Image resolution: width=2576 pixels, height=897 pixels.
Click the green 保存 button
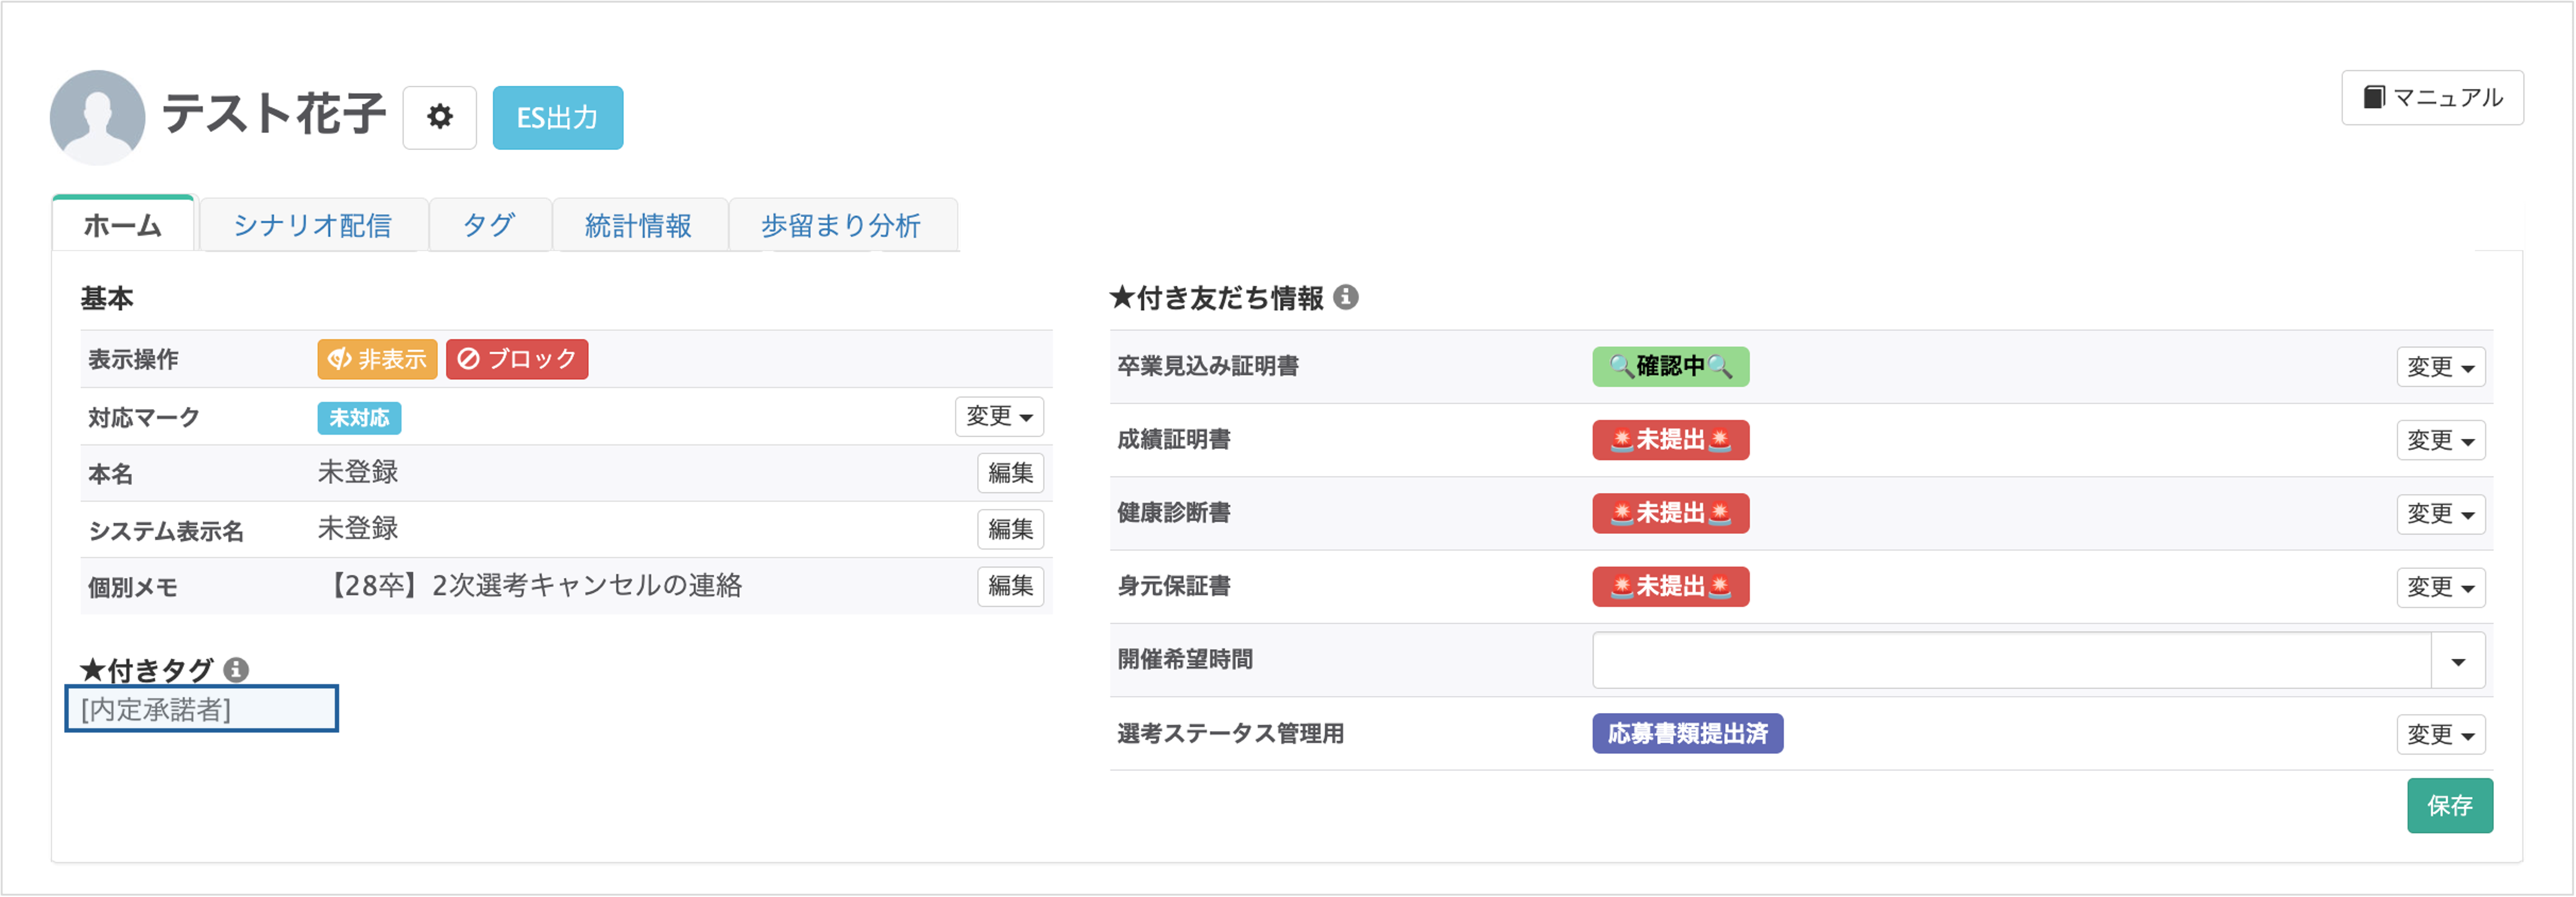pyautogui.click(x=2449, y=805)
